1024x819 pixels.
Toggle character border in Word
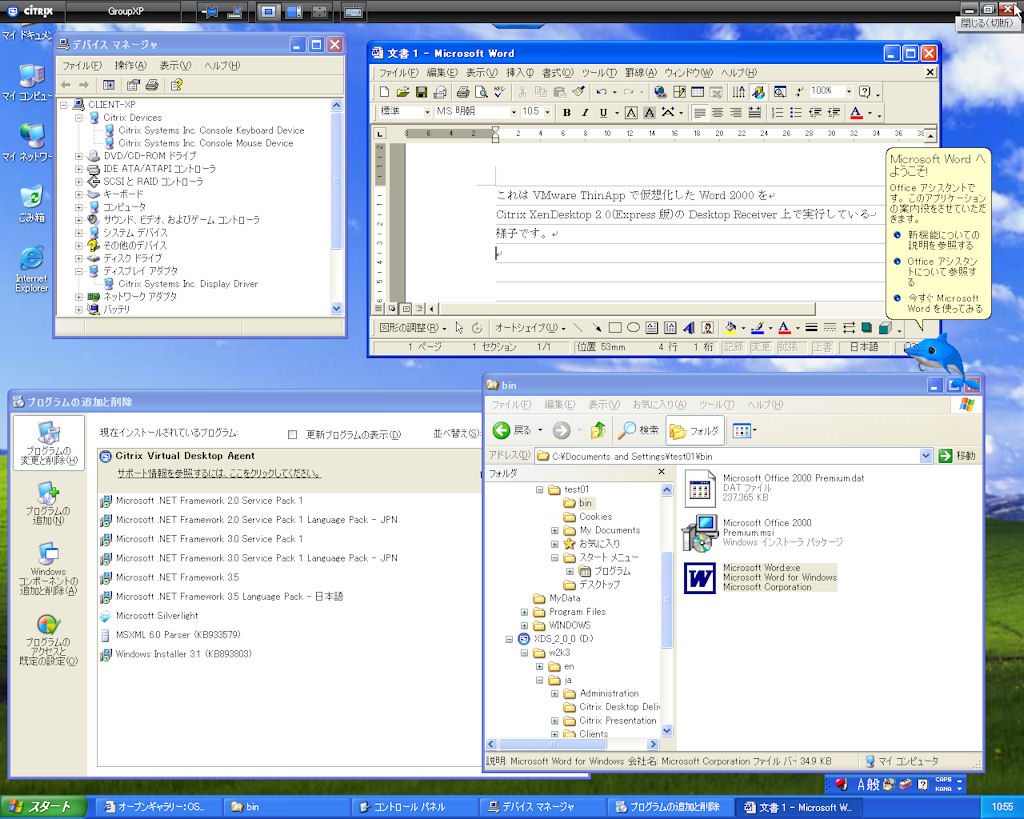pyautogui.click(x=631, y=112)
